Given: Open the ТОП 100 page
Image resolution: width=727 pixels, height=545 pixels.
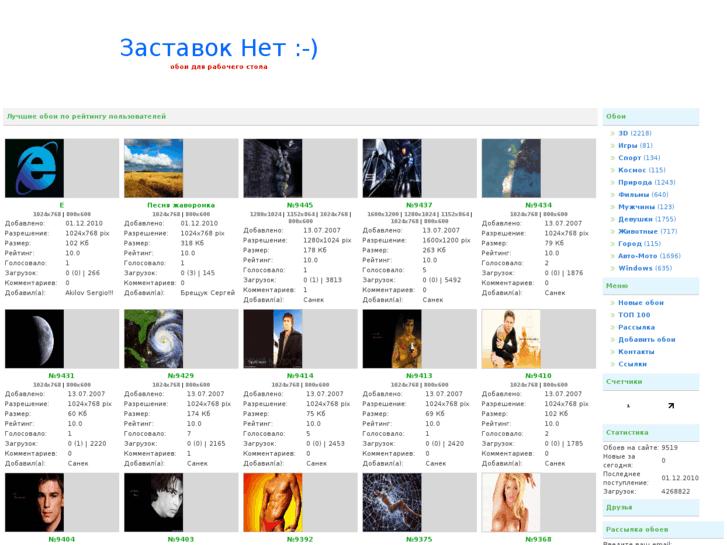Looking at the screenshot, I should click(634, 315).
